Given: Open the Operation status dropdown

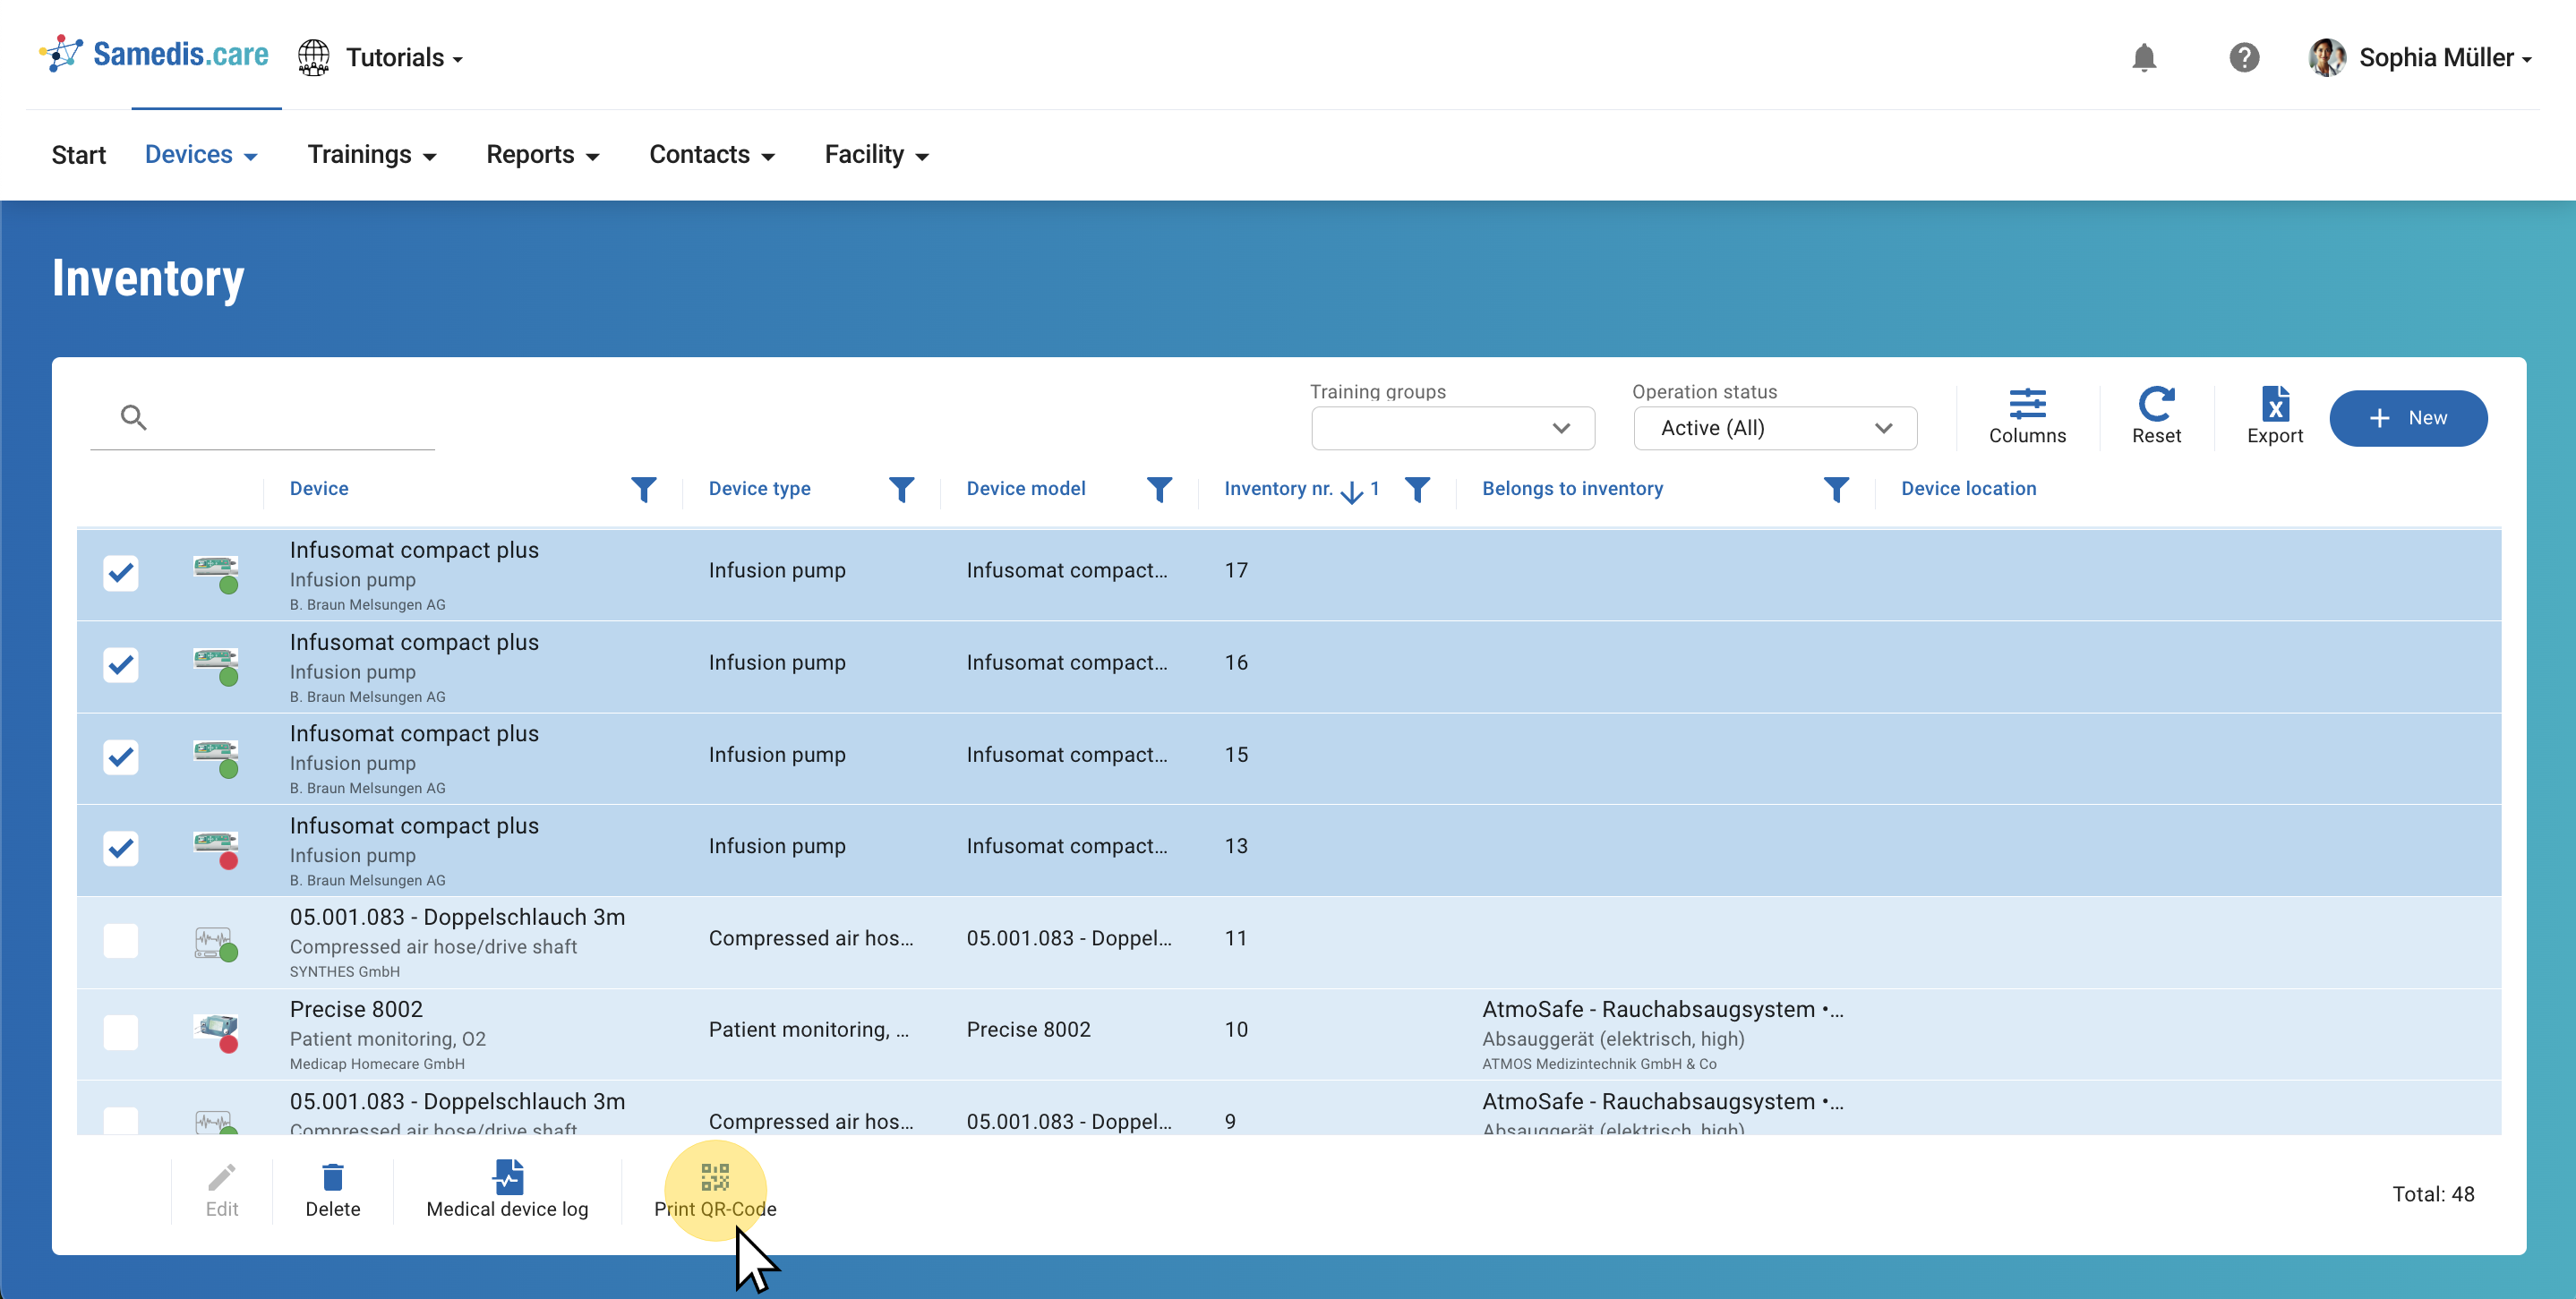Looking at the screenshot, I should tap(1774, 428).
